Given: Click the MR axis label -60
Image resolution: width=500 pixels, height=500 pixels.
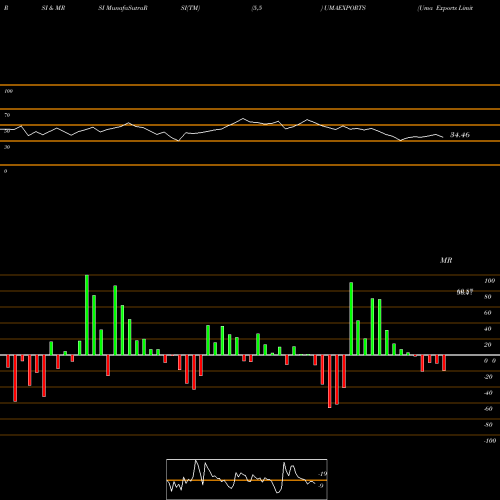Looking at the screenshot, I should pos(488,409).
